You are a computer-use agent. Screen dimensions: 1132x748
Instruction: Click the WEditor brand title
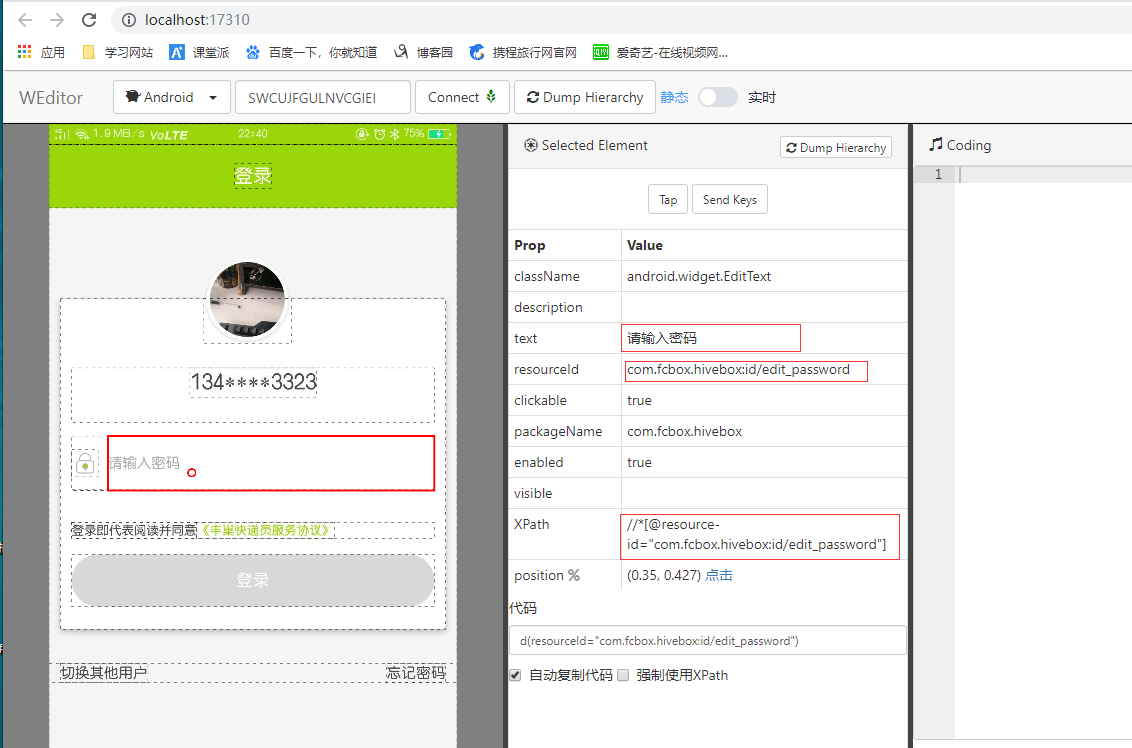(x=51, y=97)
